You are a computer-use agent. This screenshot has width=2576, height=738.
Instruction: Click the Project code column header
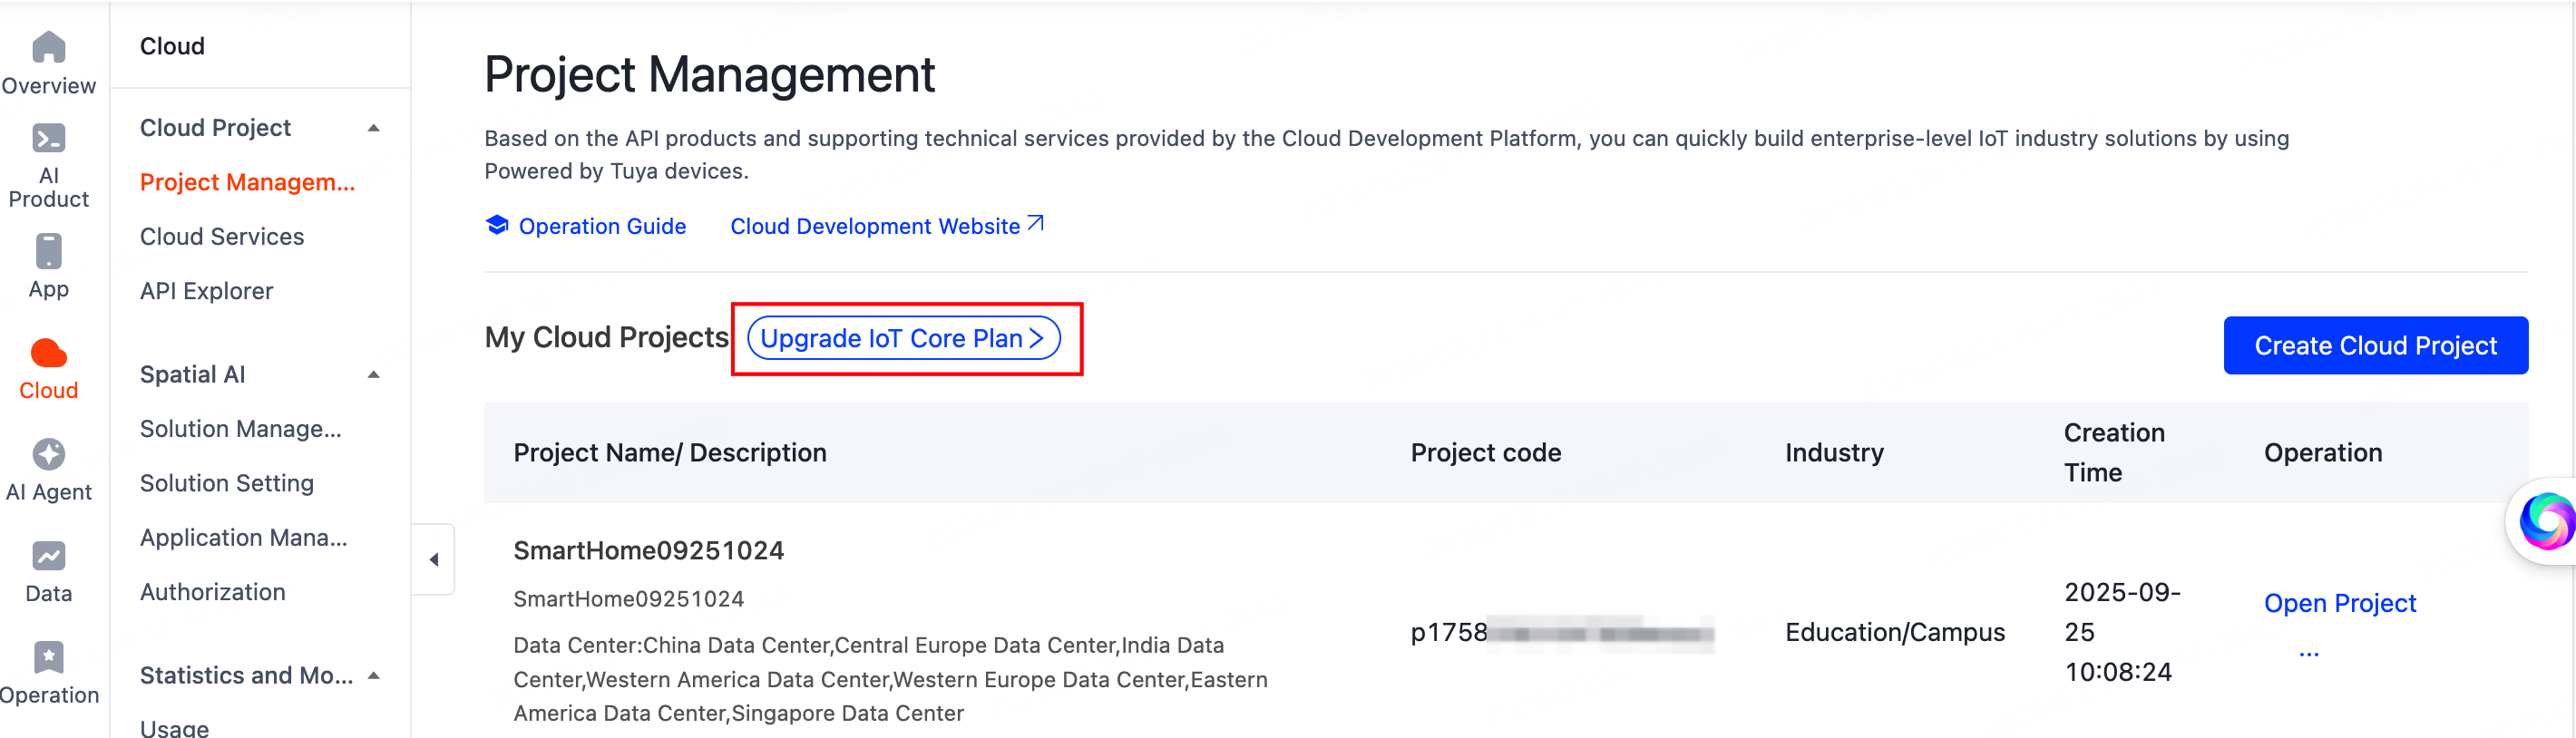coord(1485,453)
